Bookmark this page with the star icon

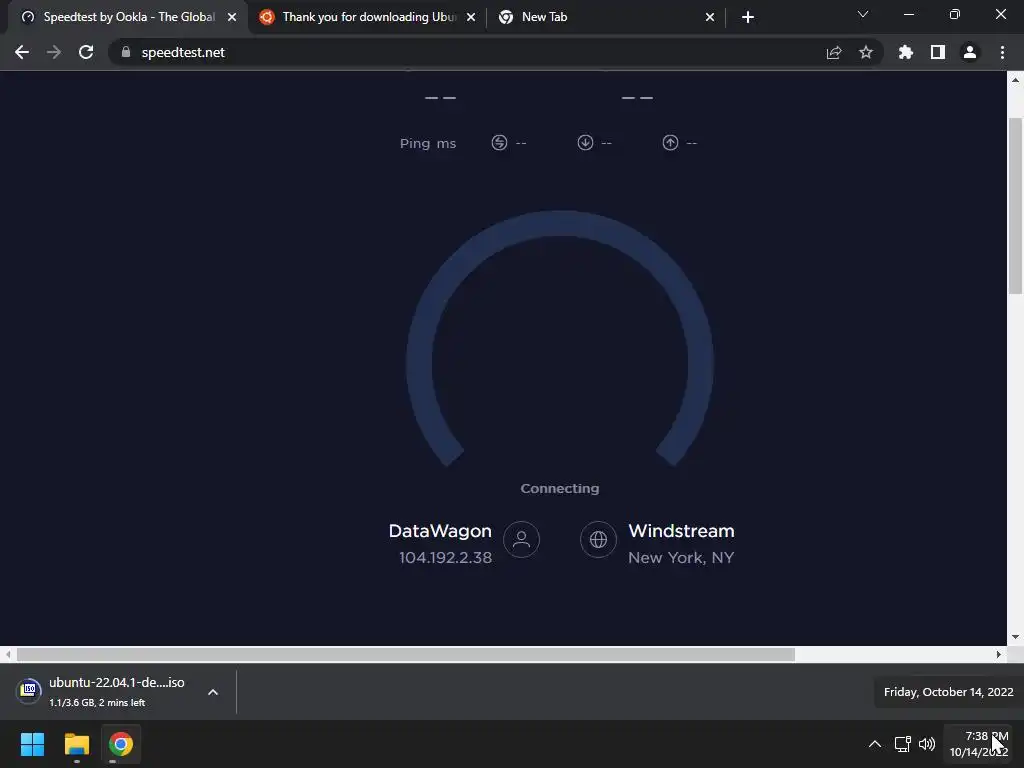[x=866, y=52]
